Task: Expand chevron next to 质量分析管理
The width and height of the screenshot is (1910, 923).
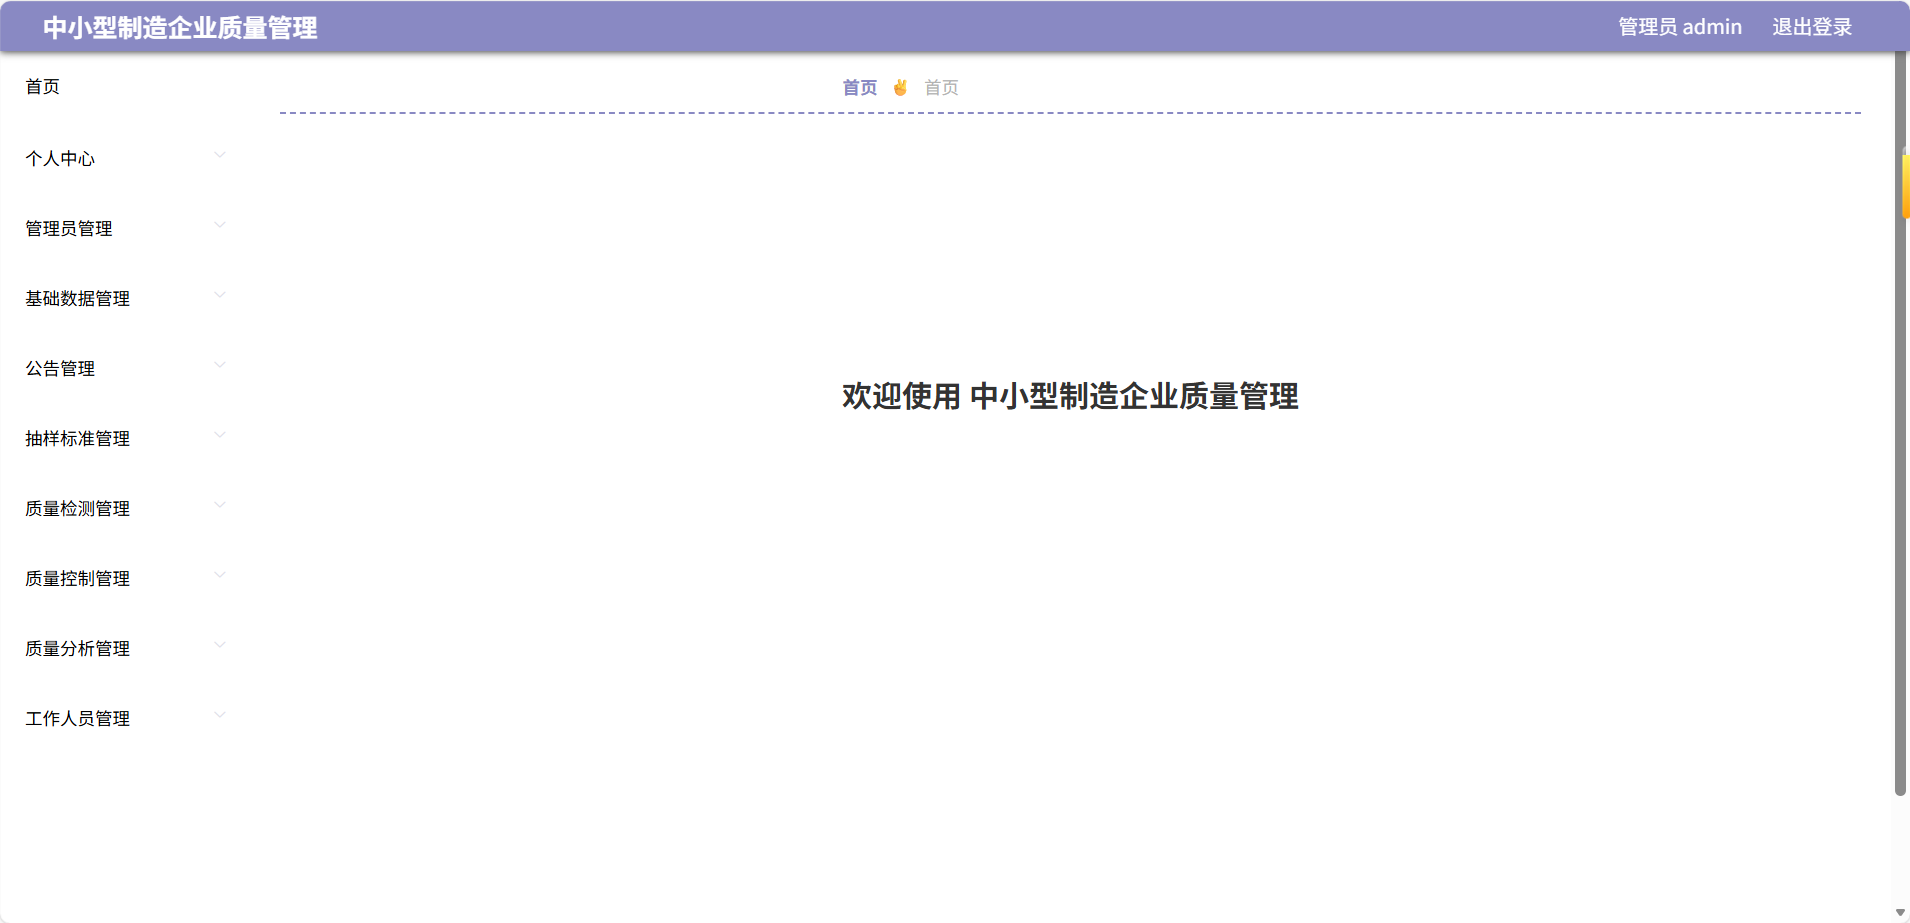Action: [220, 645]
